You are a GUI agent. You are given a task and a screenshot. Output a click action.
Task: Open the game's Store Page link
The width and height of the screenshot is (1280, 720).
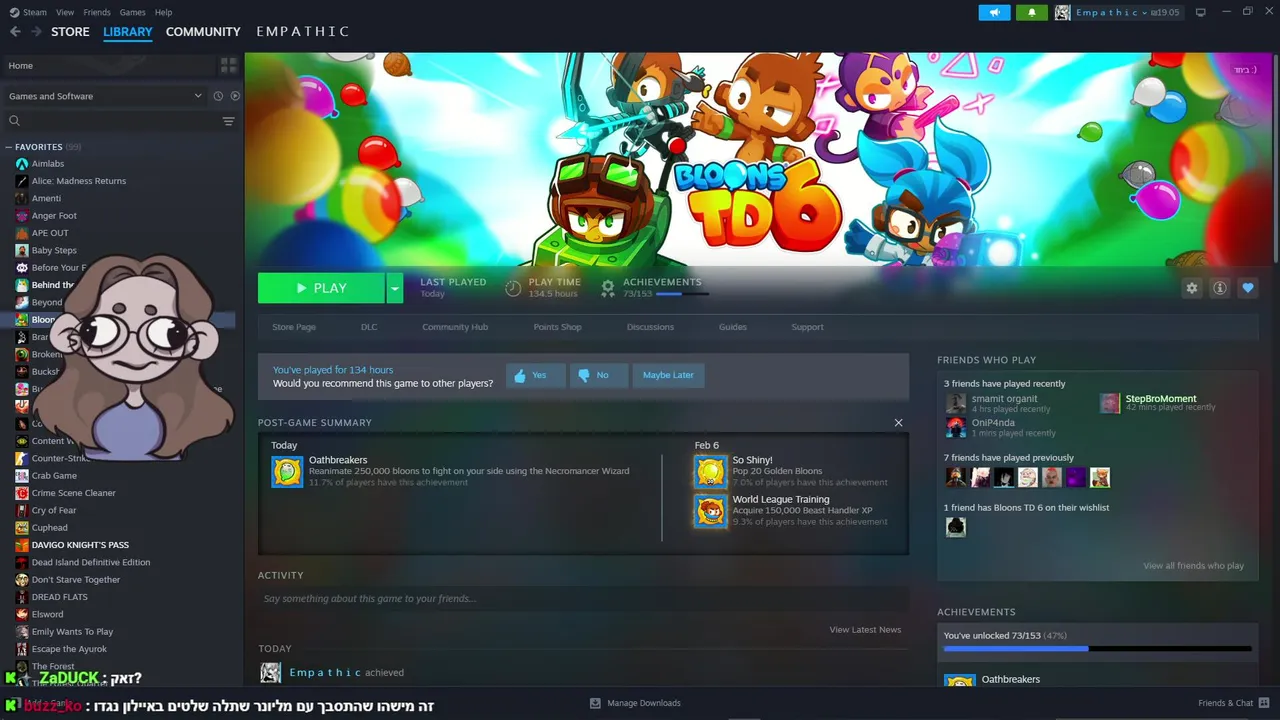(x=294, y=327)
